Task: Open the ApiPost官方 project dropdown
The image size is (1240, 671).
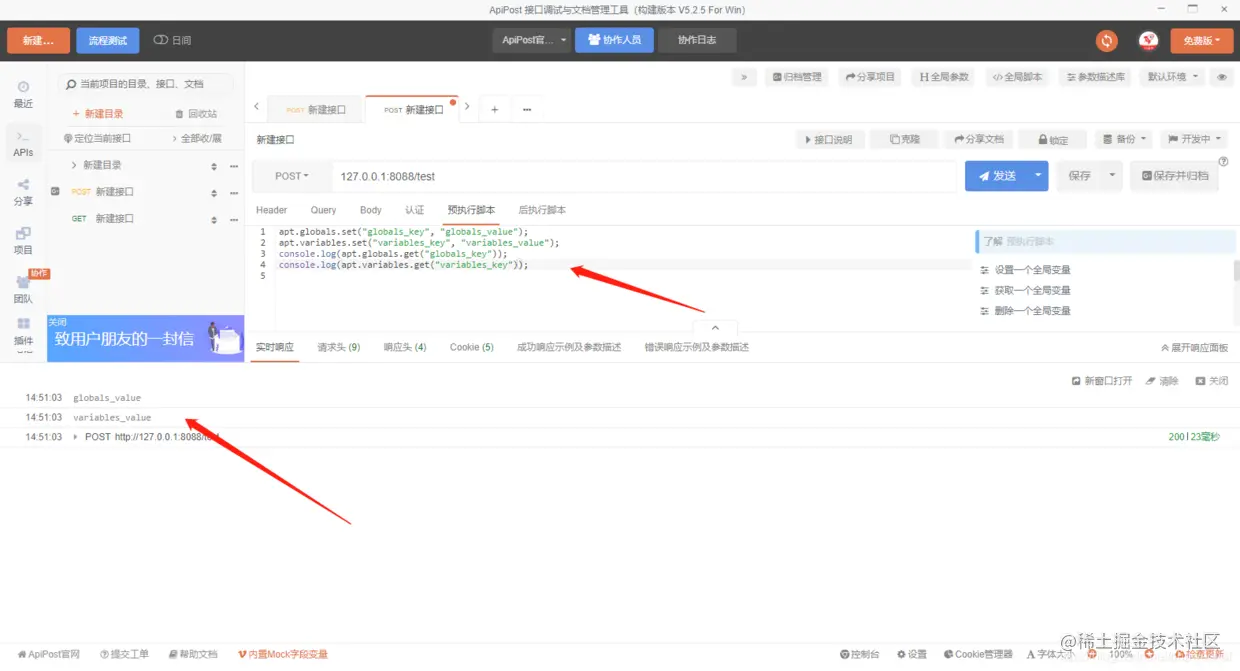Action: (531, 40)
